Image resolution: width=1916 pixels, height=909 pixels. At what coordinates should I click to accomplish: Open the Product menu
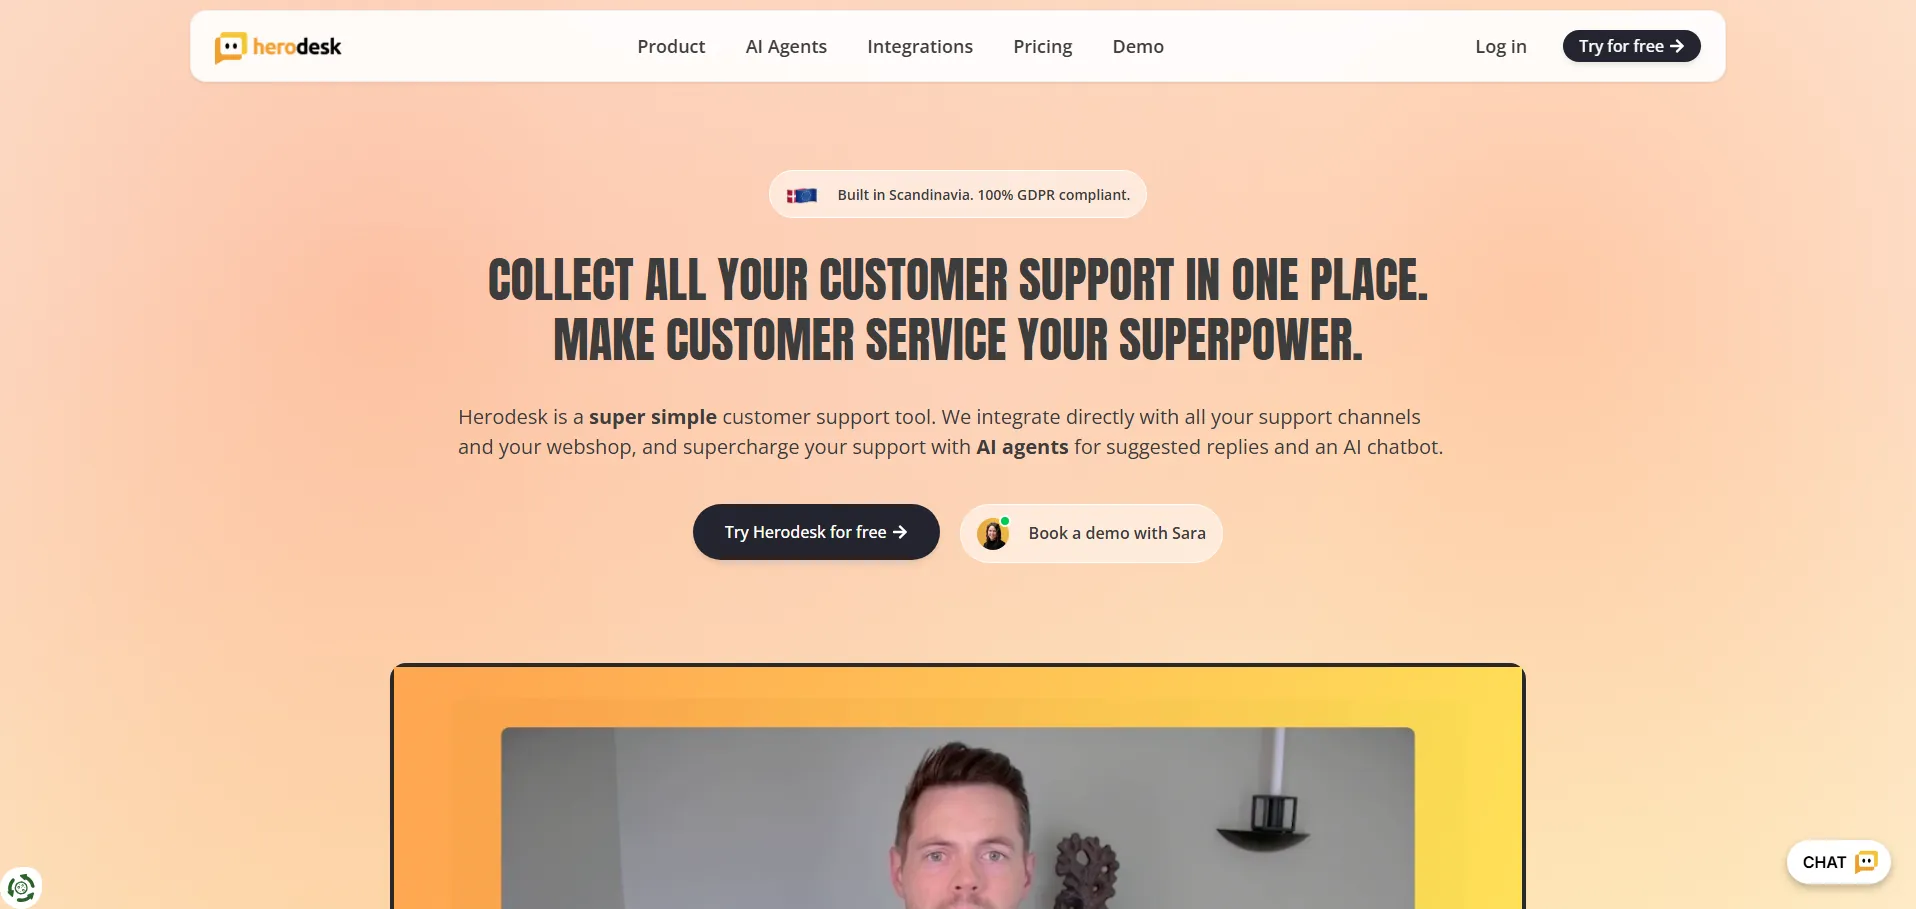pos(671,46)
